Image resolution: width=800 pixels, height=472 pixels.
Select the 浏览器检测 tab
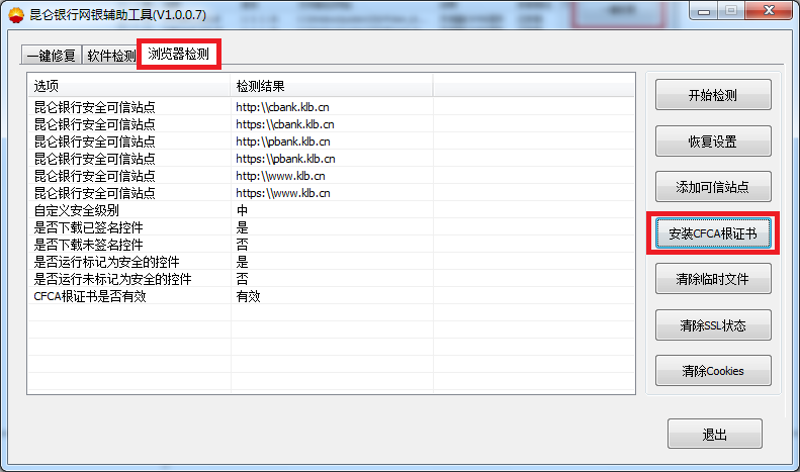[x=178, y=53]
